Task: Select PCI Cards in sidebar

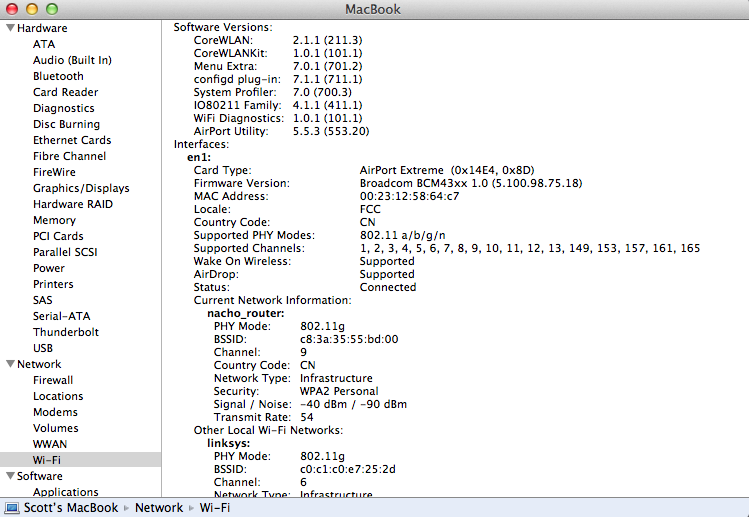Action: (58, 236)
